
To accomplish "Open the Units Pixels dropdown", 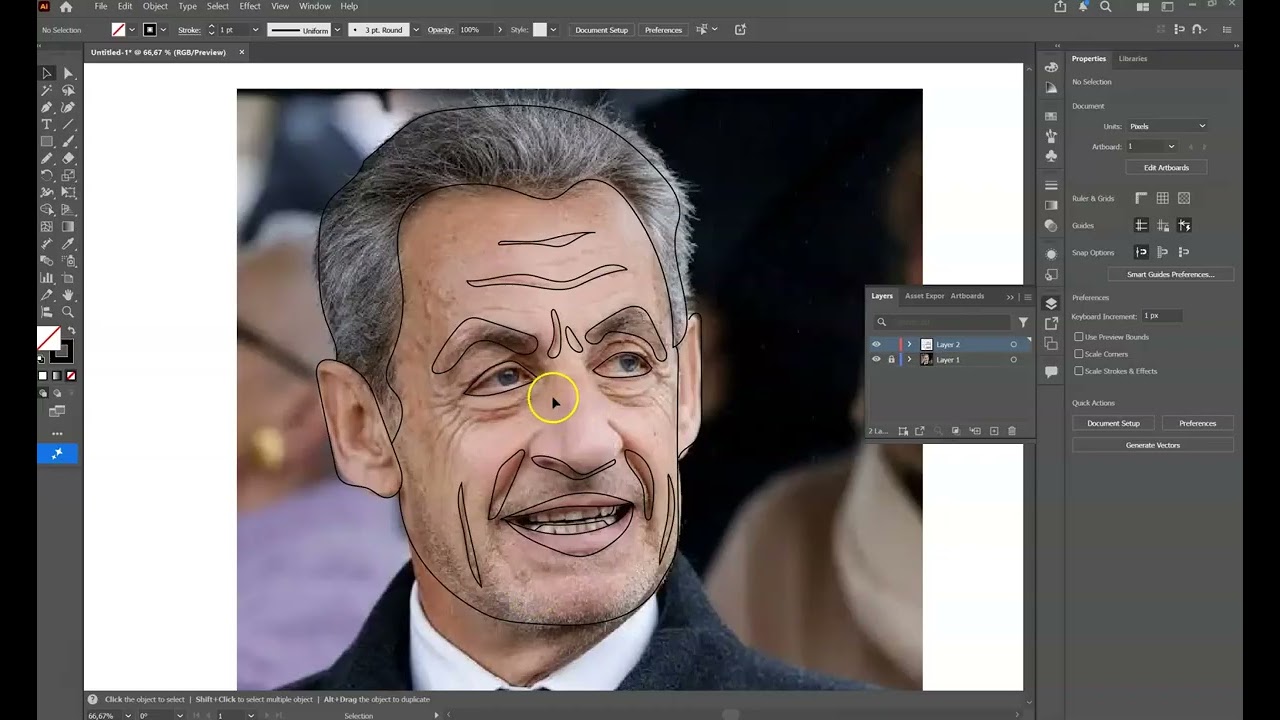I will tap(1167, 126).
